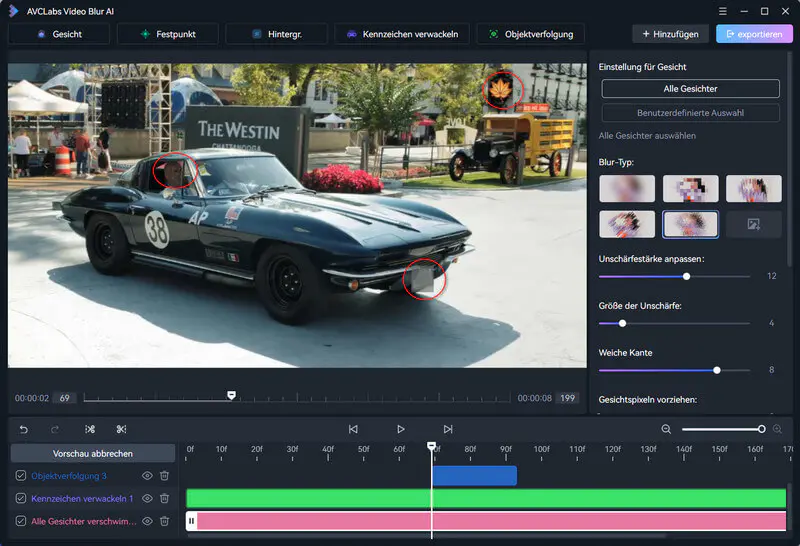Toggle checkbox for Alle Gesichter verschwim...
Screen dimensions: 800x546
[20, 521]
